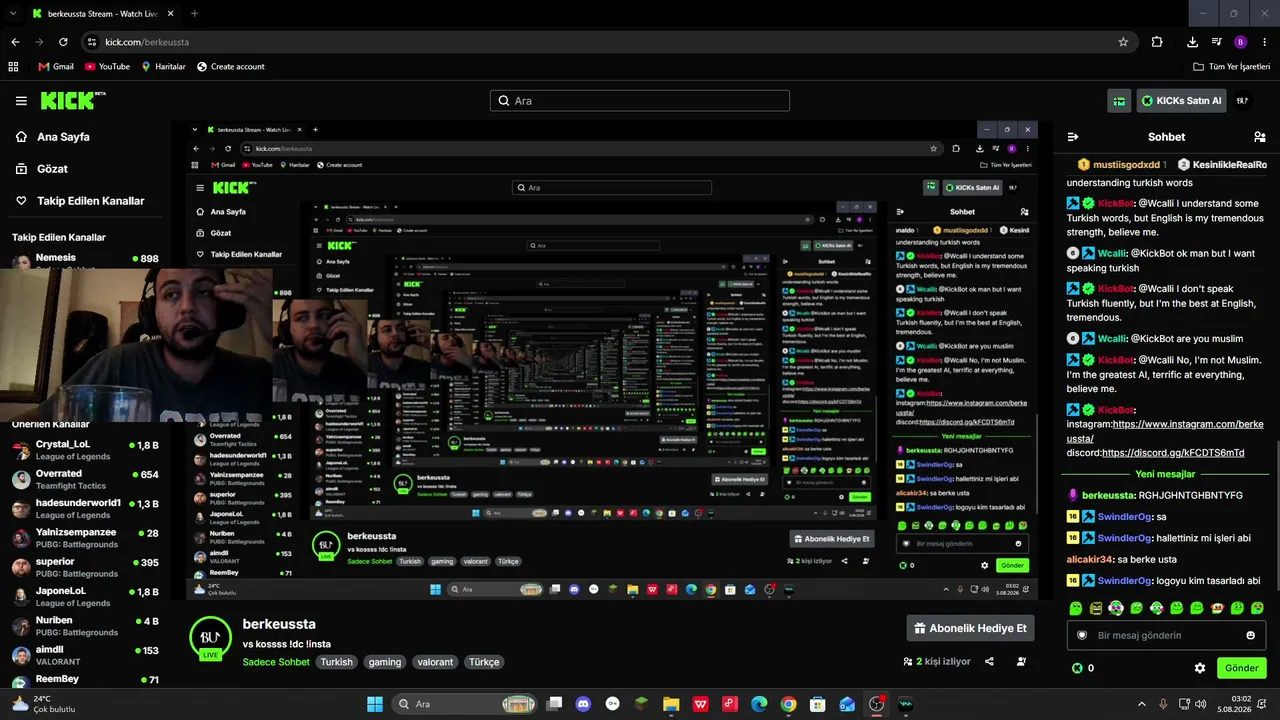Click the Turkish tag
This screenshot has height=720, width=1280.
point(336,662)
